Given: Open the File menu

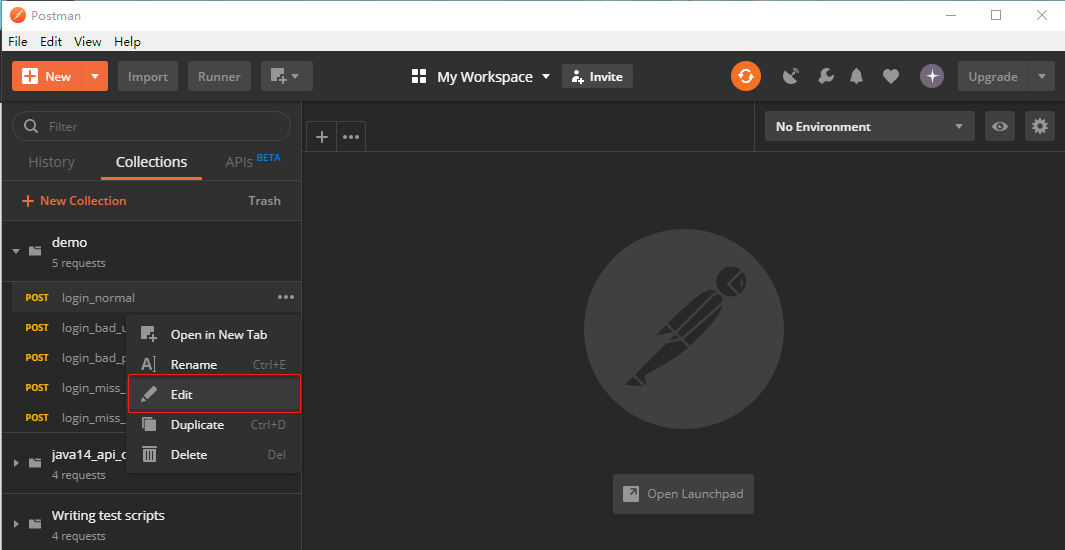Looking at the screenshot, I should 18,41.
